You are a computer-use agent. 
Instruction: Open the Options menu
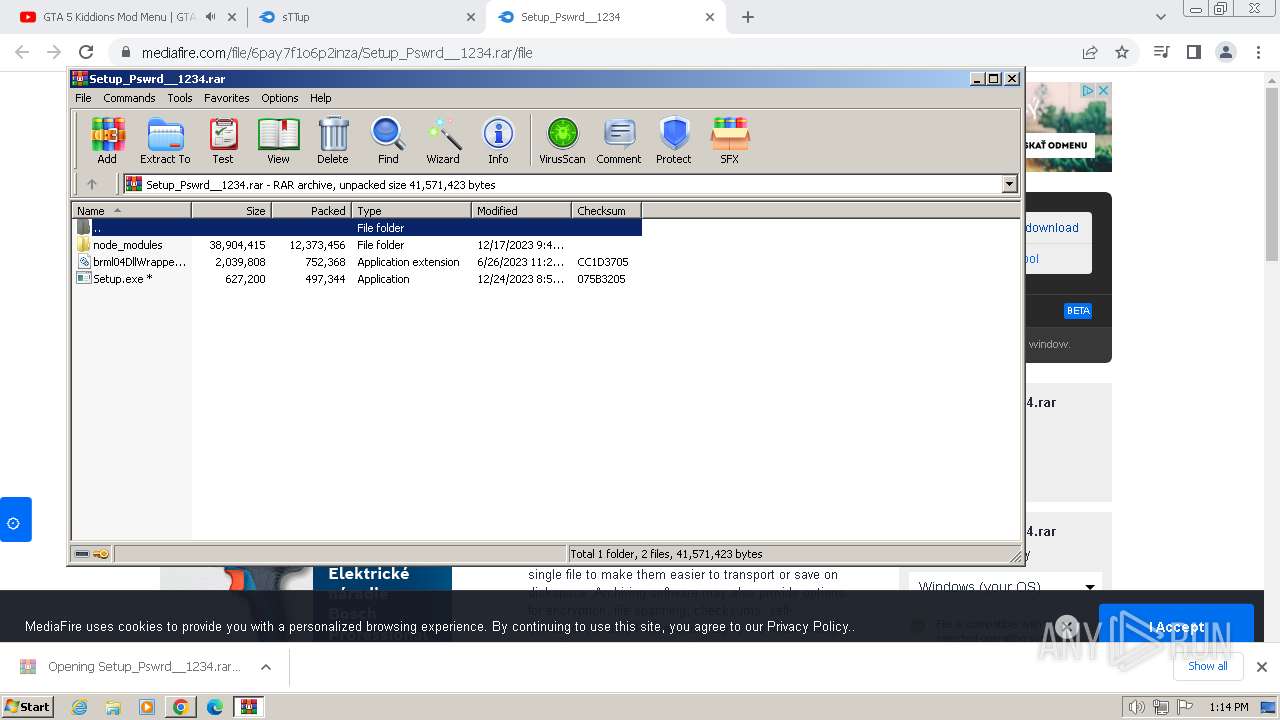280,98
